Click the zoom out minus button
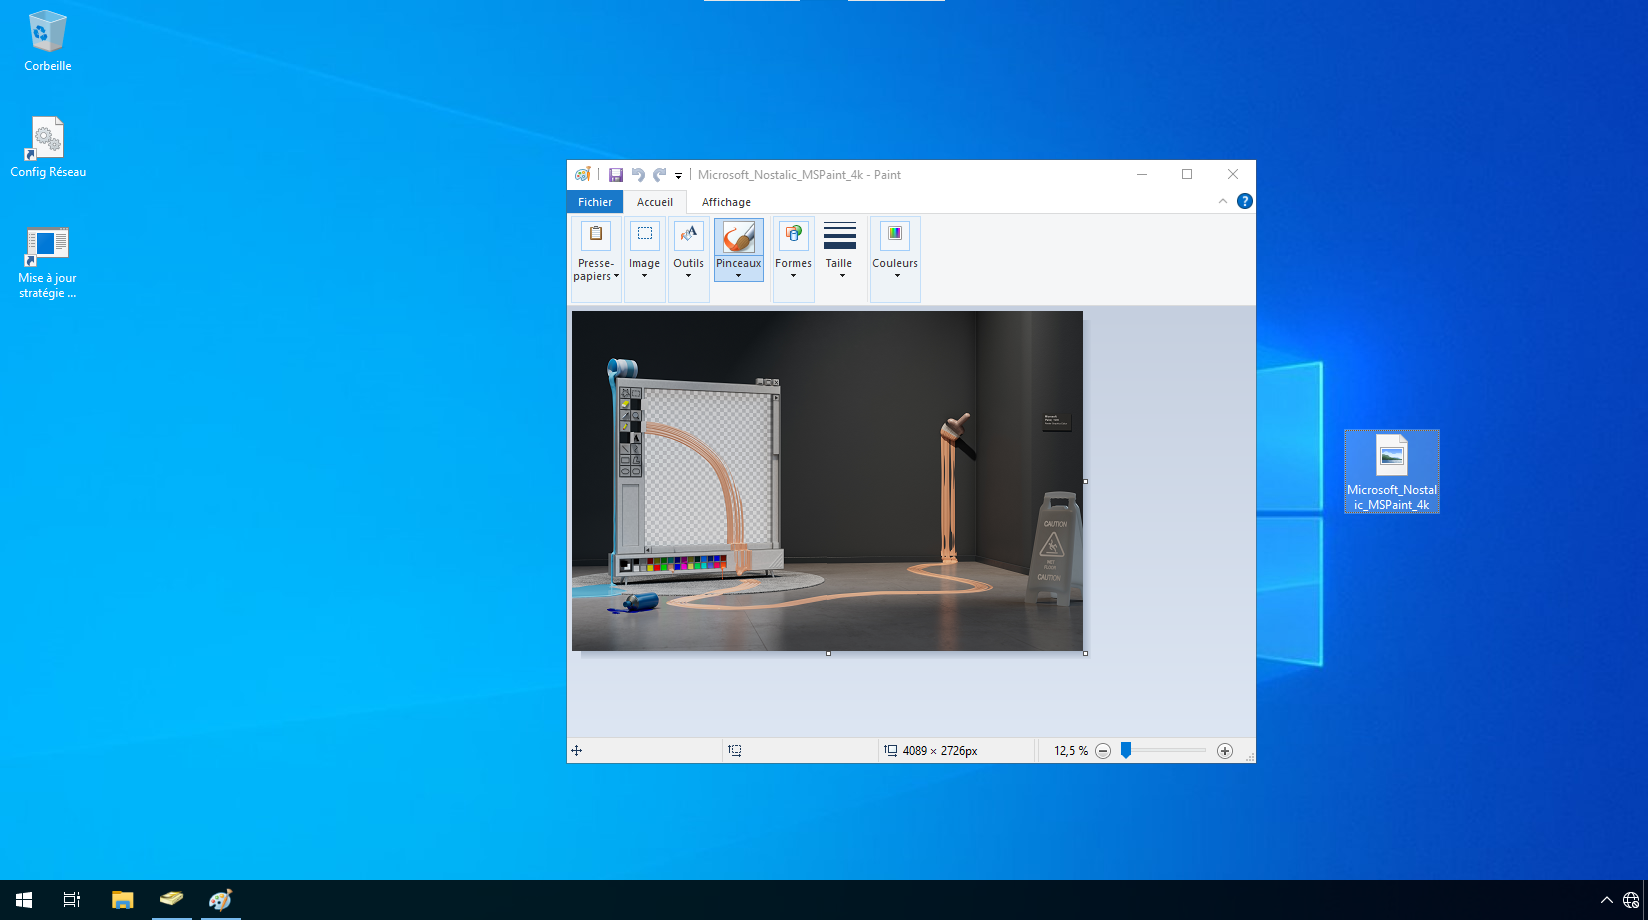Screen dimensions: 1648x920 pos(1103,751)
